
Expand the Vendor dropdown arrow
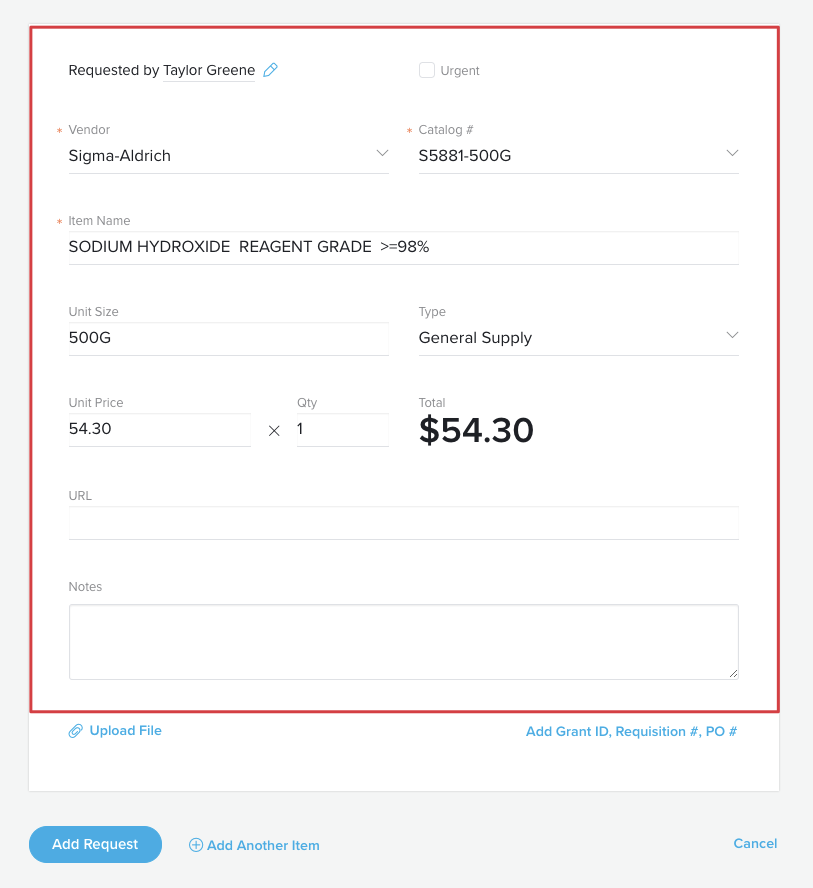(x=382, y=153)
